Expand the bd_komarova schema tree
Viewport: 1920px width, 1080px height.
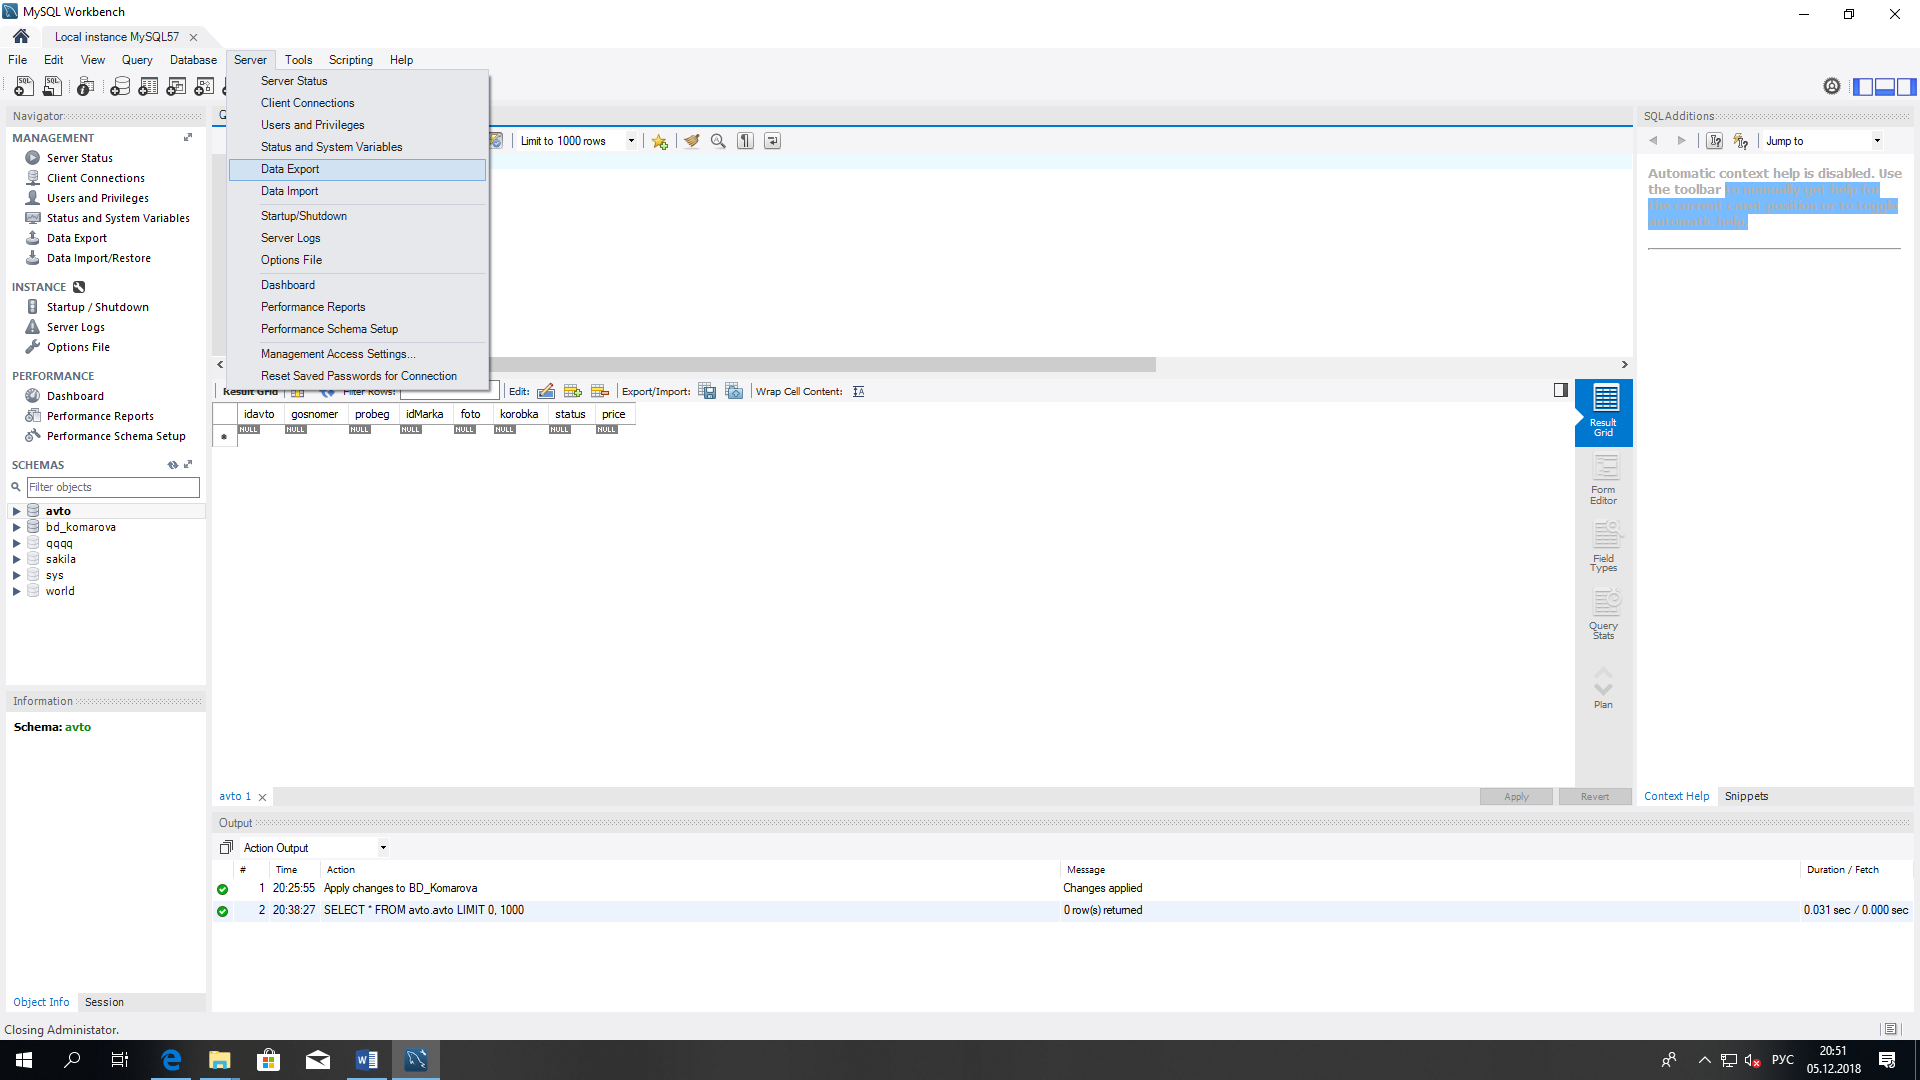15,526
